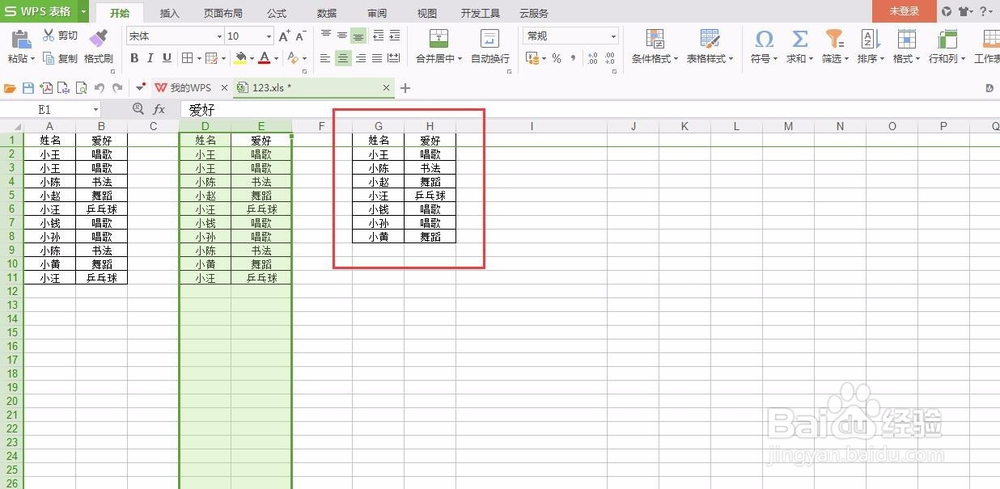This screenshot has height=489, width=1000.
Task: Switch to the 插入 ribbon tab
Action: click(x=170, y=13)
